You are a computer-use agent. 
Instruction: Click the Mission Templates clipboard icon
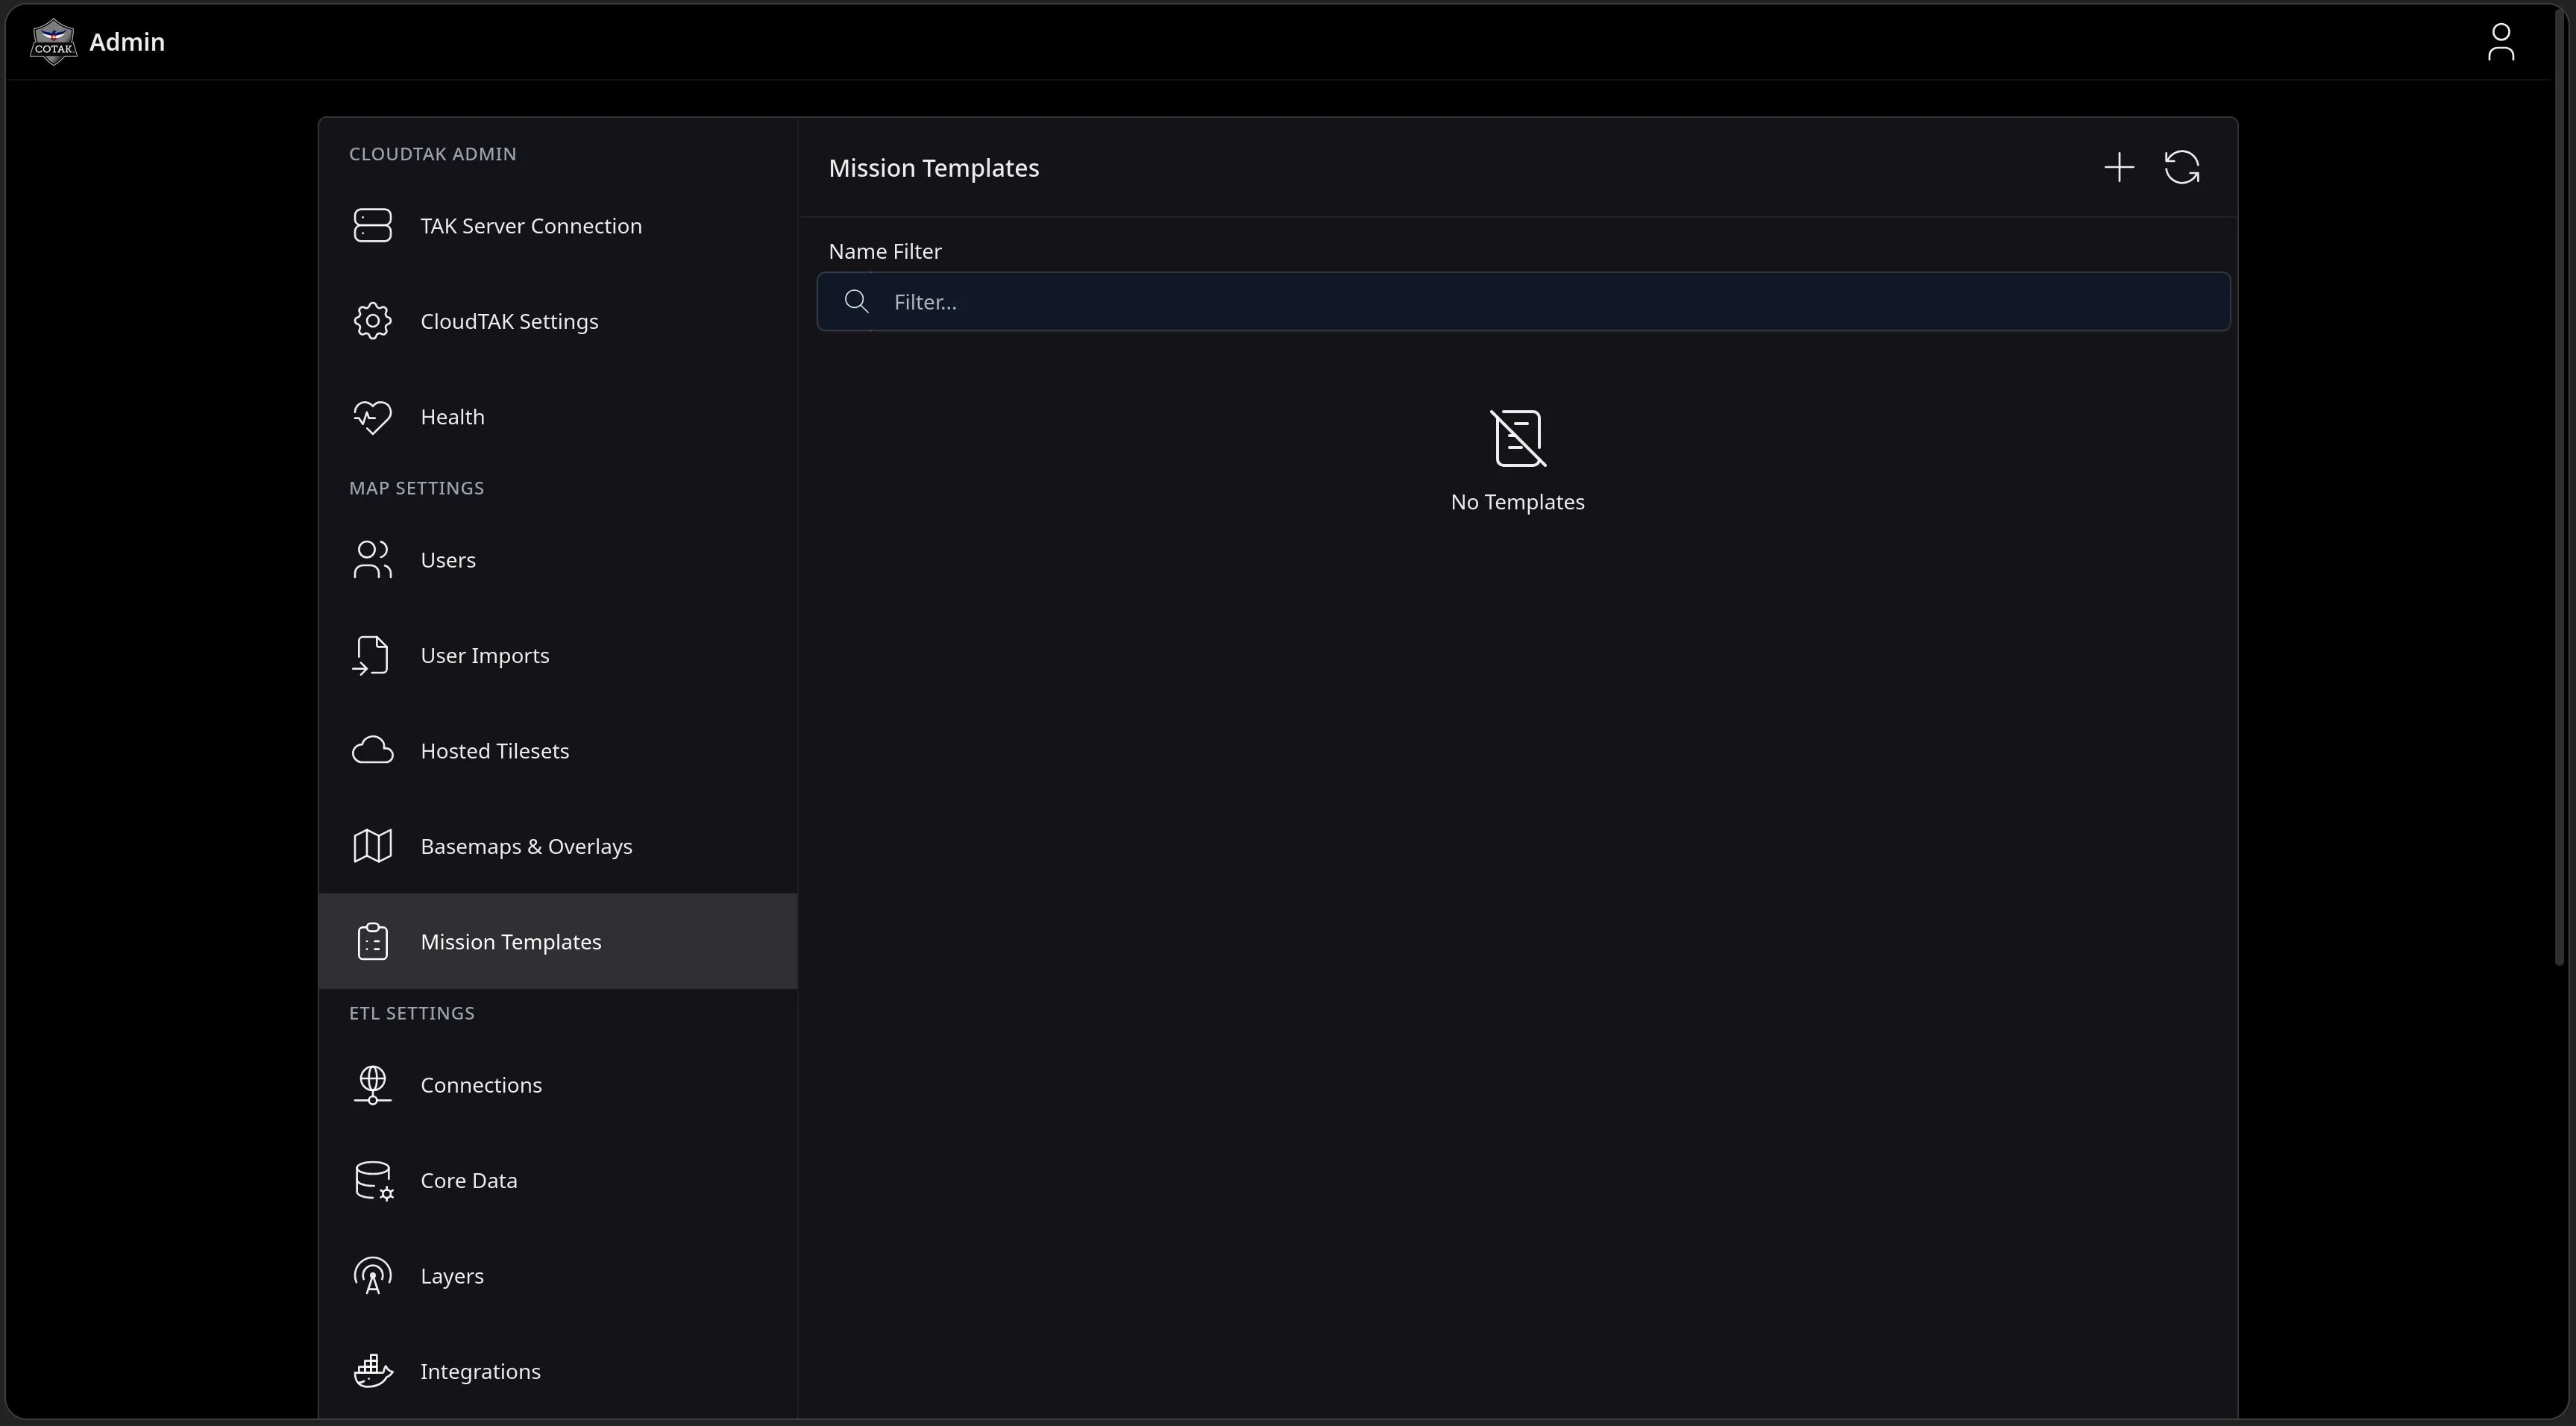click(373, 942)
